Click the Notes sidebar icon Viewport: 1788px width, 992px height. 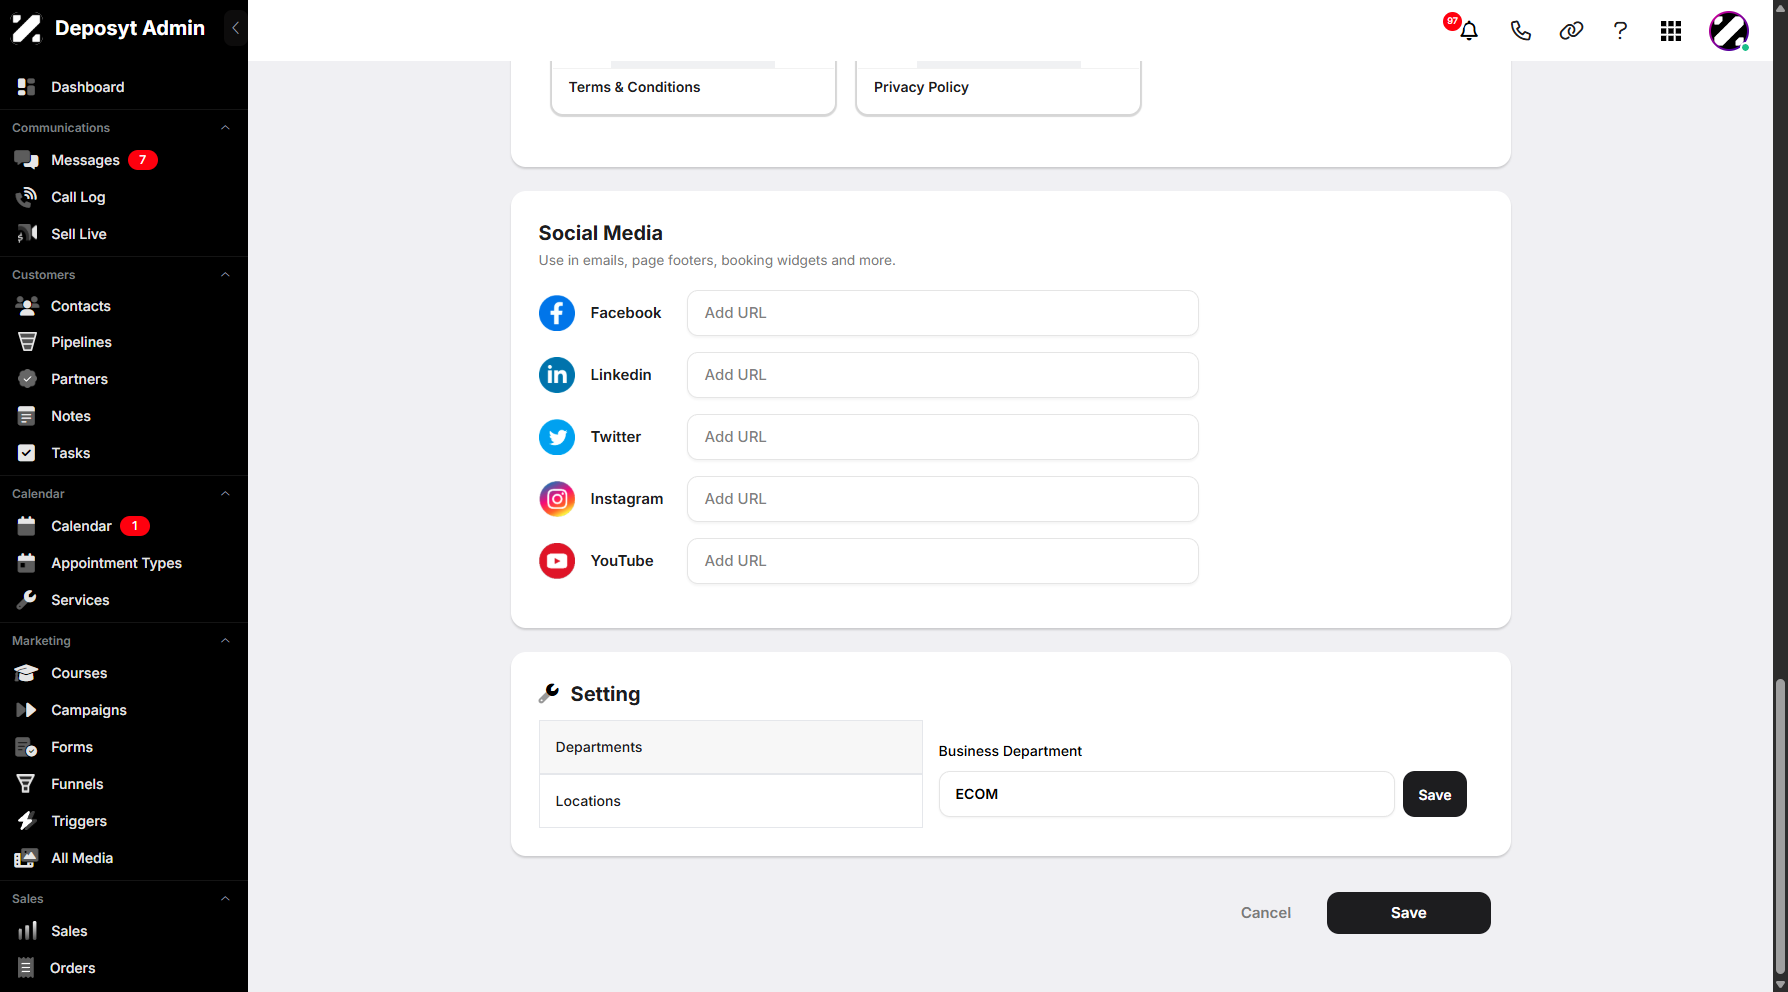[27, 416]
